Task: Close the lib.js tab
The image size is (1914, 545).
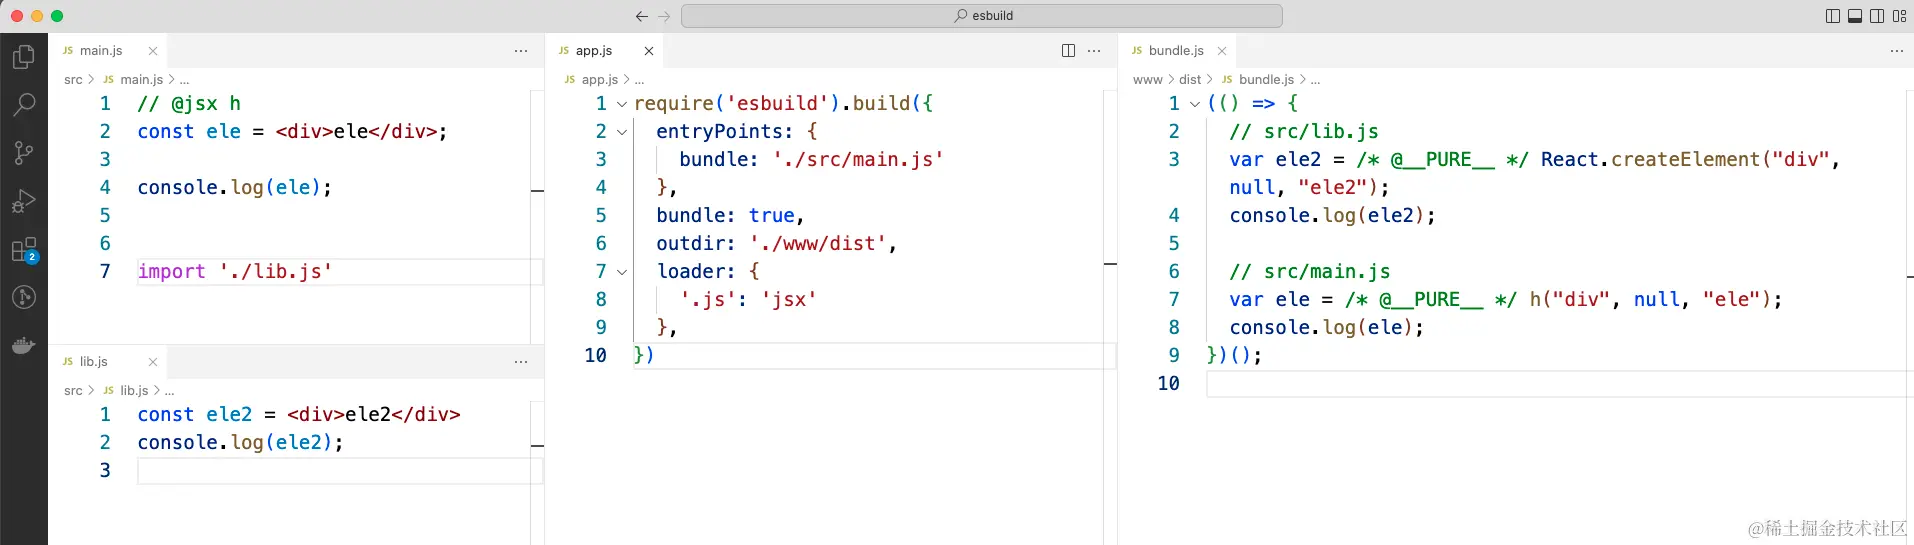Action: [x=153, y=362]
